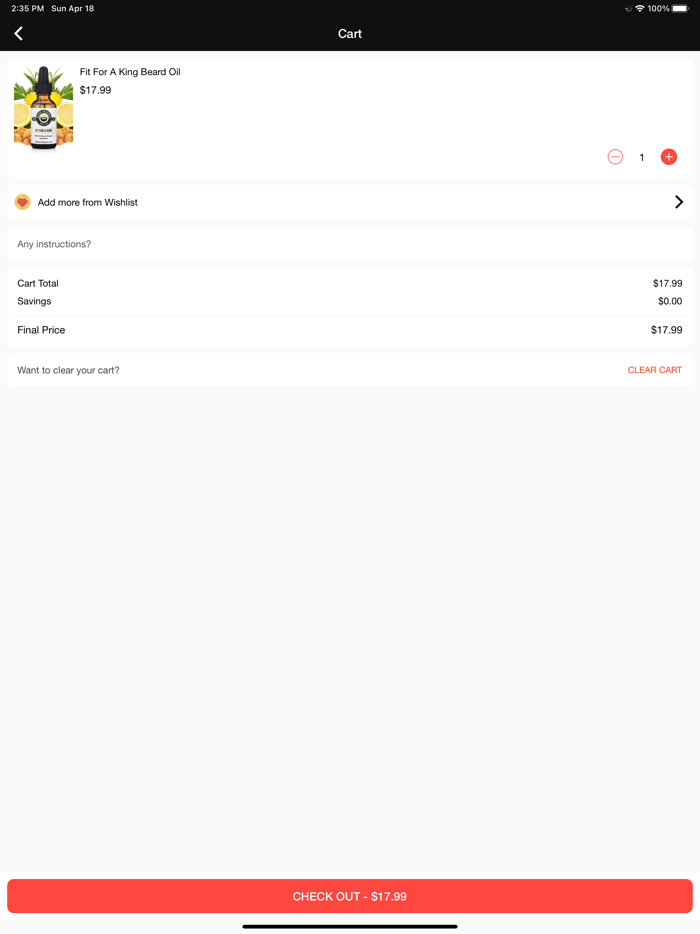Tap the $17.99 product price
Viewport: 700px width, 934px height.
96,90
